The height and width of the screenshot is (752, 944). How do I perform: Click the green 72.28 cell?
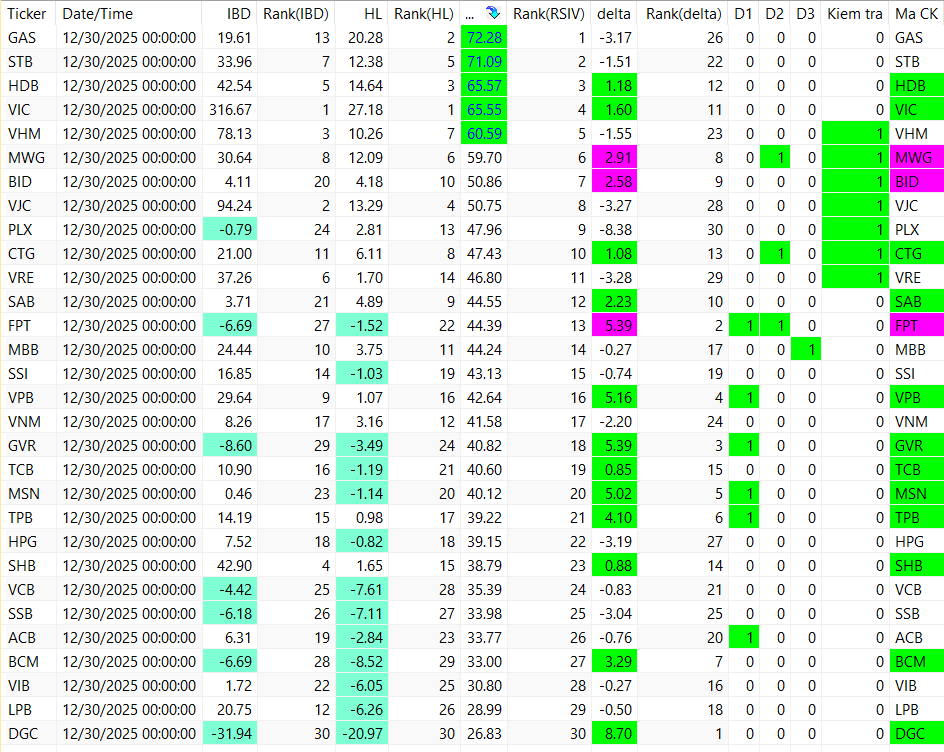484,37
